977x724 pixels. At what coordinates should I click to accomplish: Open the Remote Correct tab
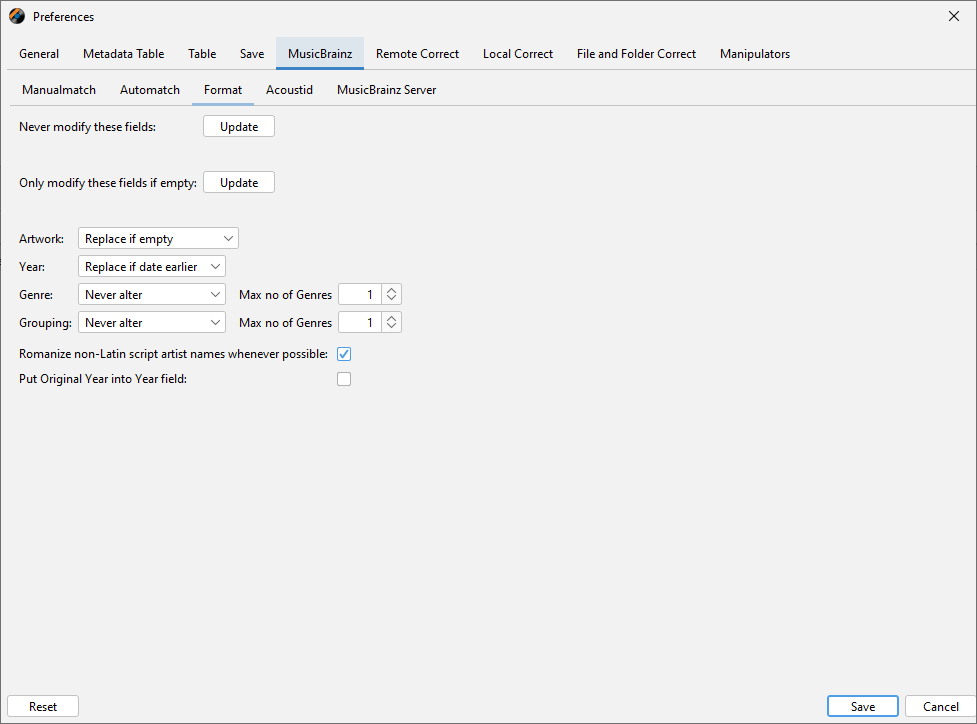[417, 54]
